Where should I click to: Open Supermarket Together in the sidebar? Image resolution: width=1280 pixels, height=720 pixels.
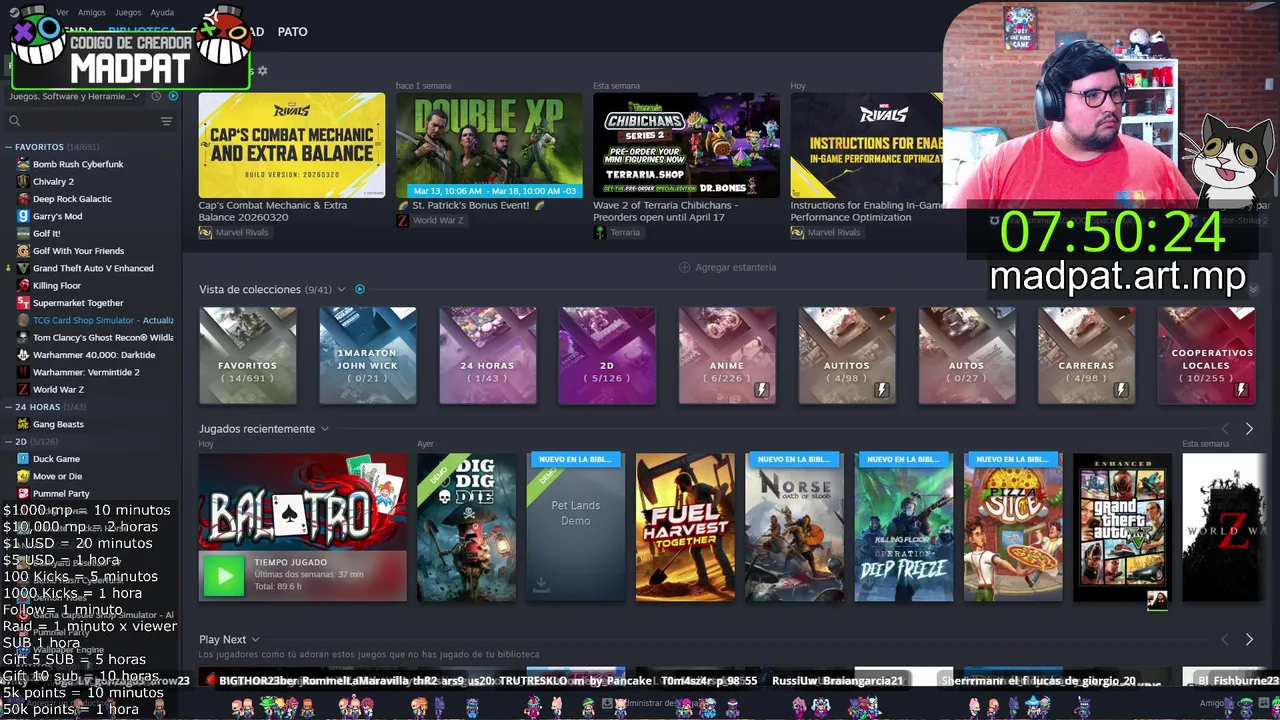[78, 303]
